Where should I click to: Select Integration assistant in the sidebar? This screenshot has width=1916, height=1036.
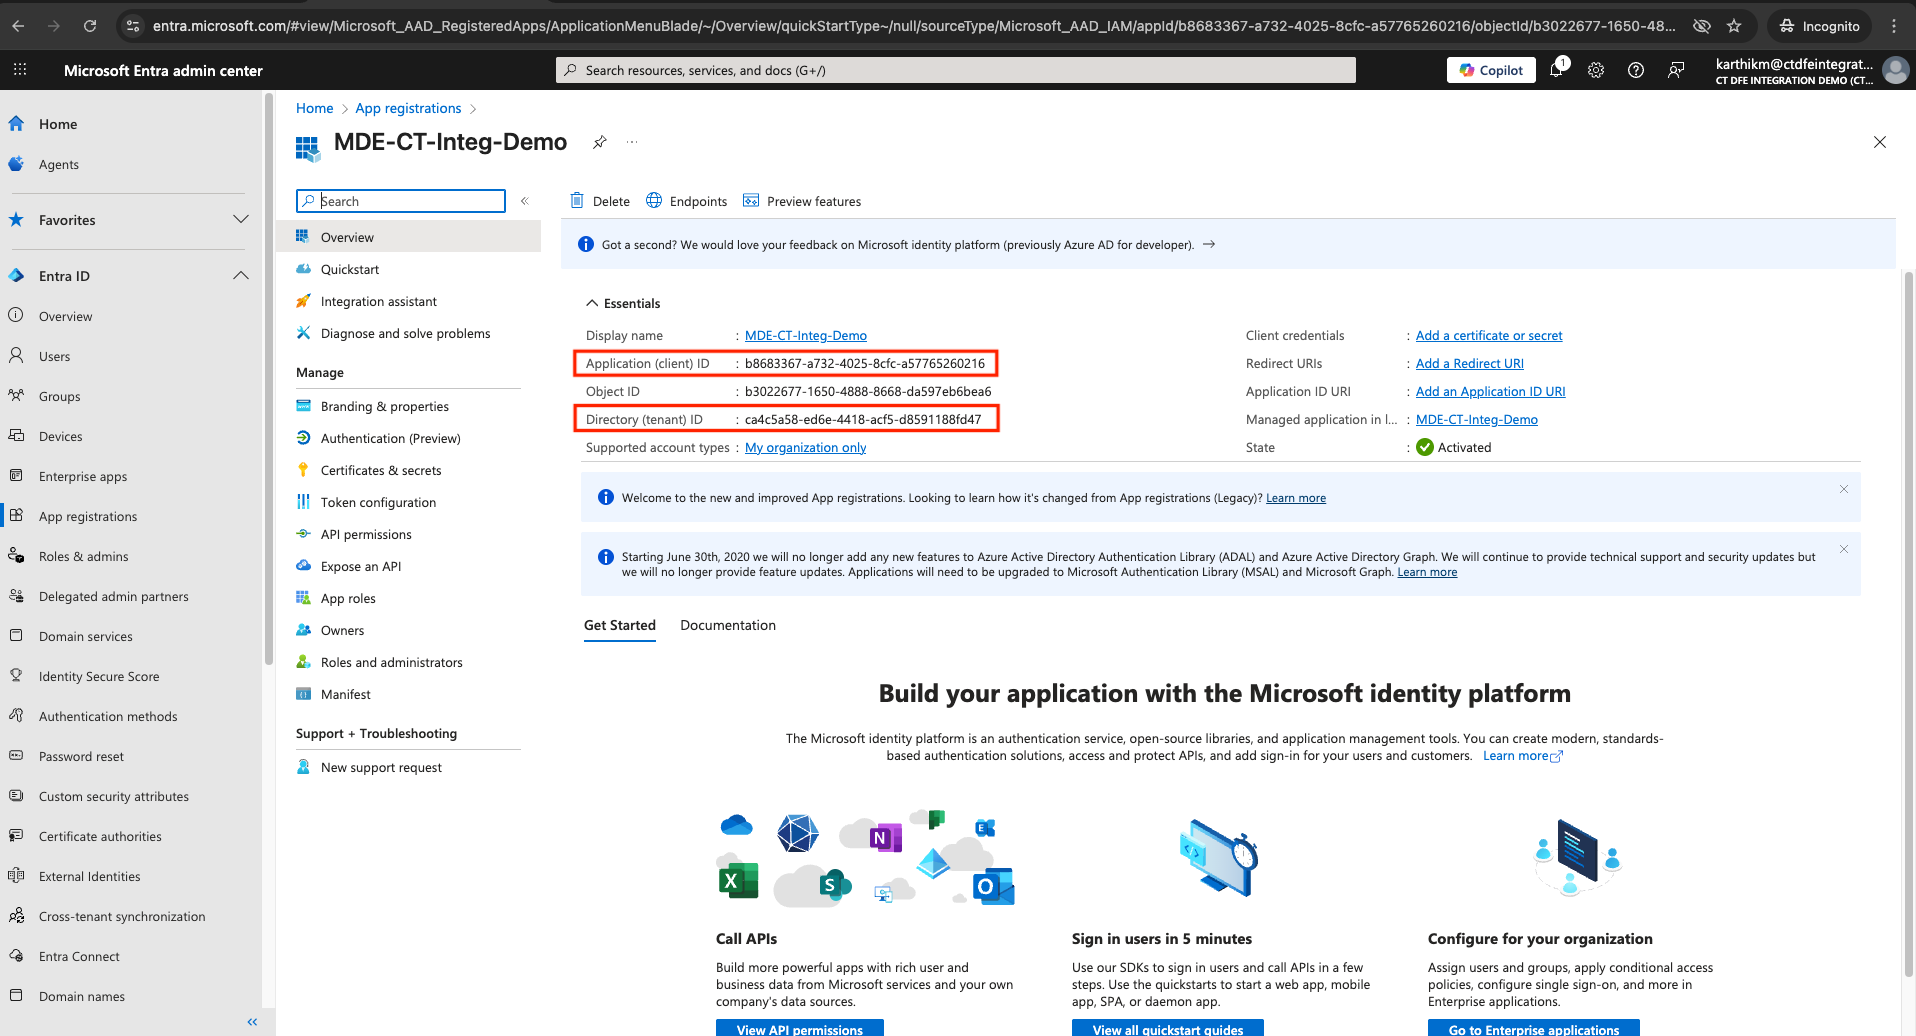(x=378, y=301)
